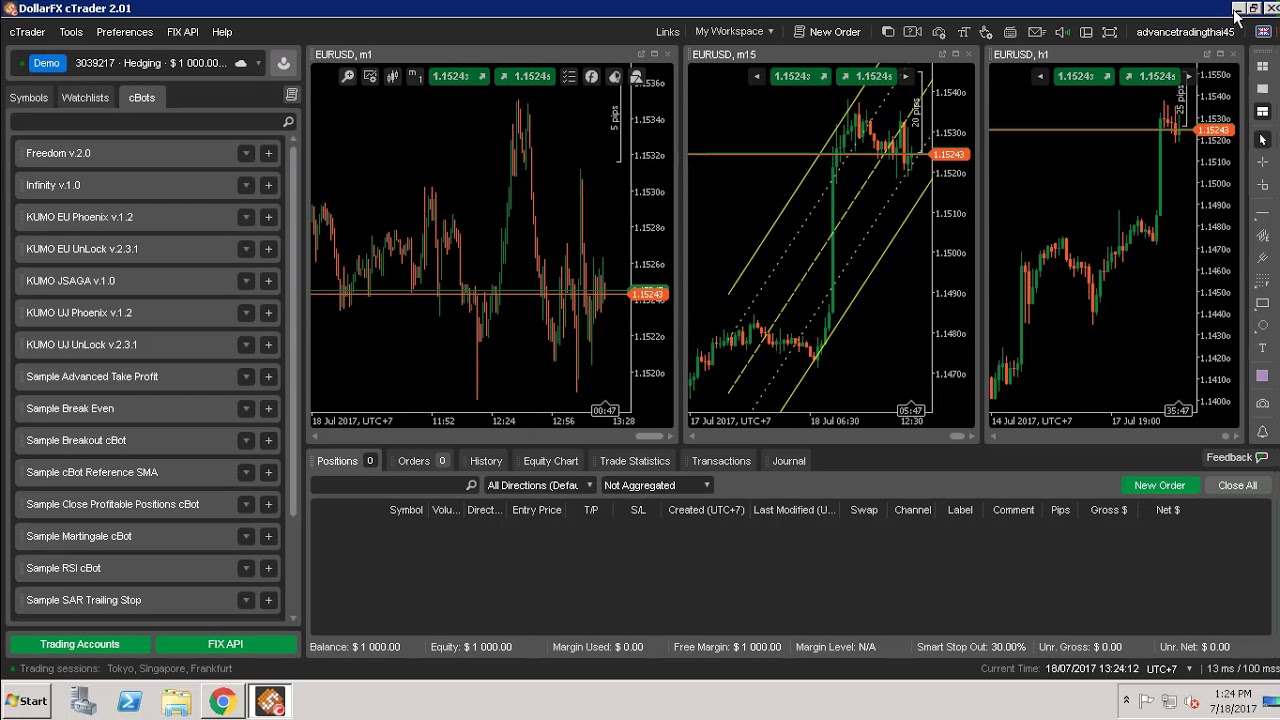This screenshot has width=1280, height=720.
Task: Open the cTrader menu
Action: pos(27,32)
